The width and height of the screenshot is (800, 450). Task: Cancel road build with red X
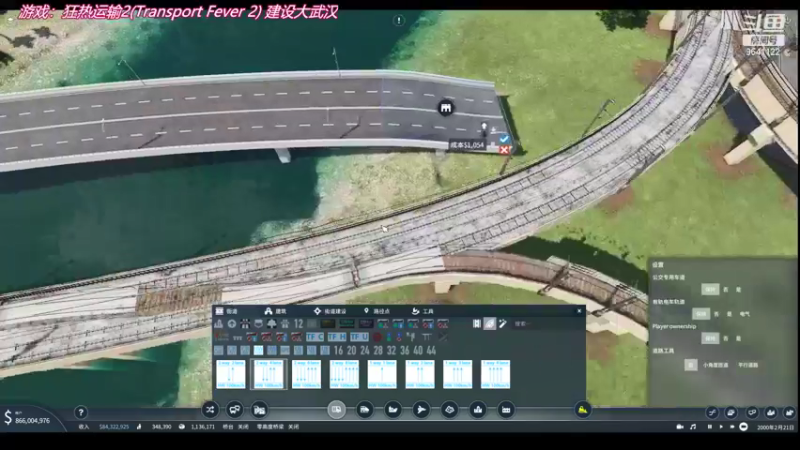coord(504,149)
